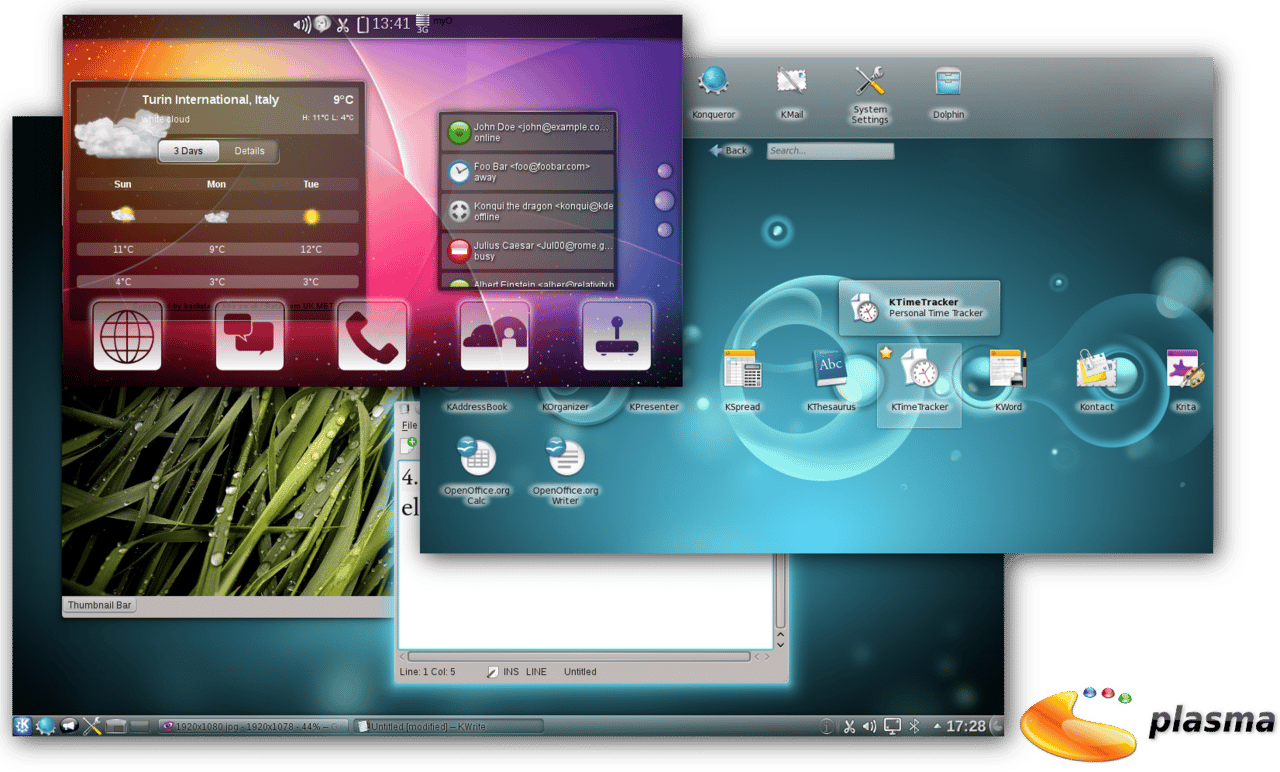Switch to the 3 Days weather tab

[188, 151]
